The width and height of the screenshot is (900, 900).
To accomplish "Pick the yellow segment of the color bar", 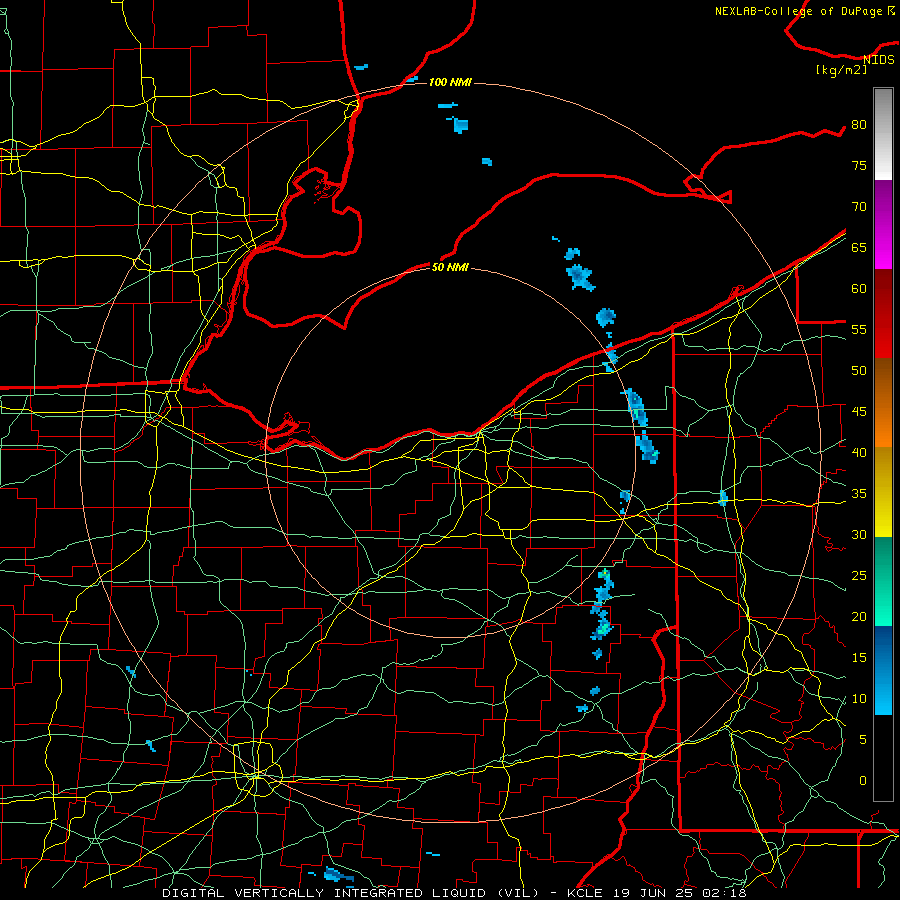I will pos(883,492).
